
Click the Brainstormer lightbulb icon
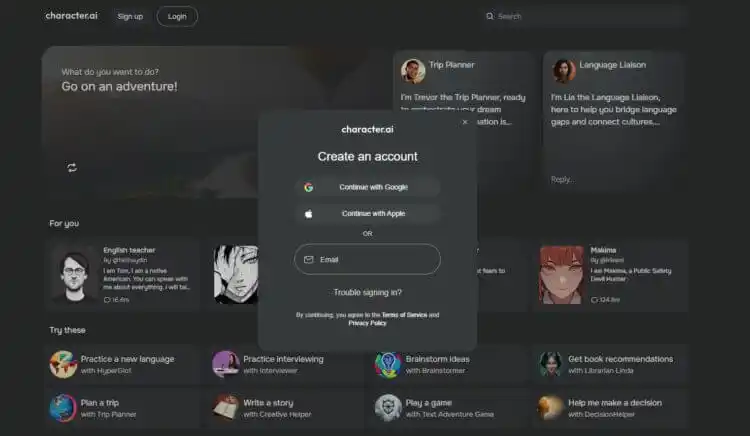coord(388,364)
